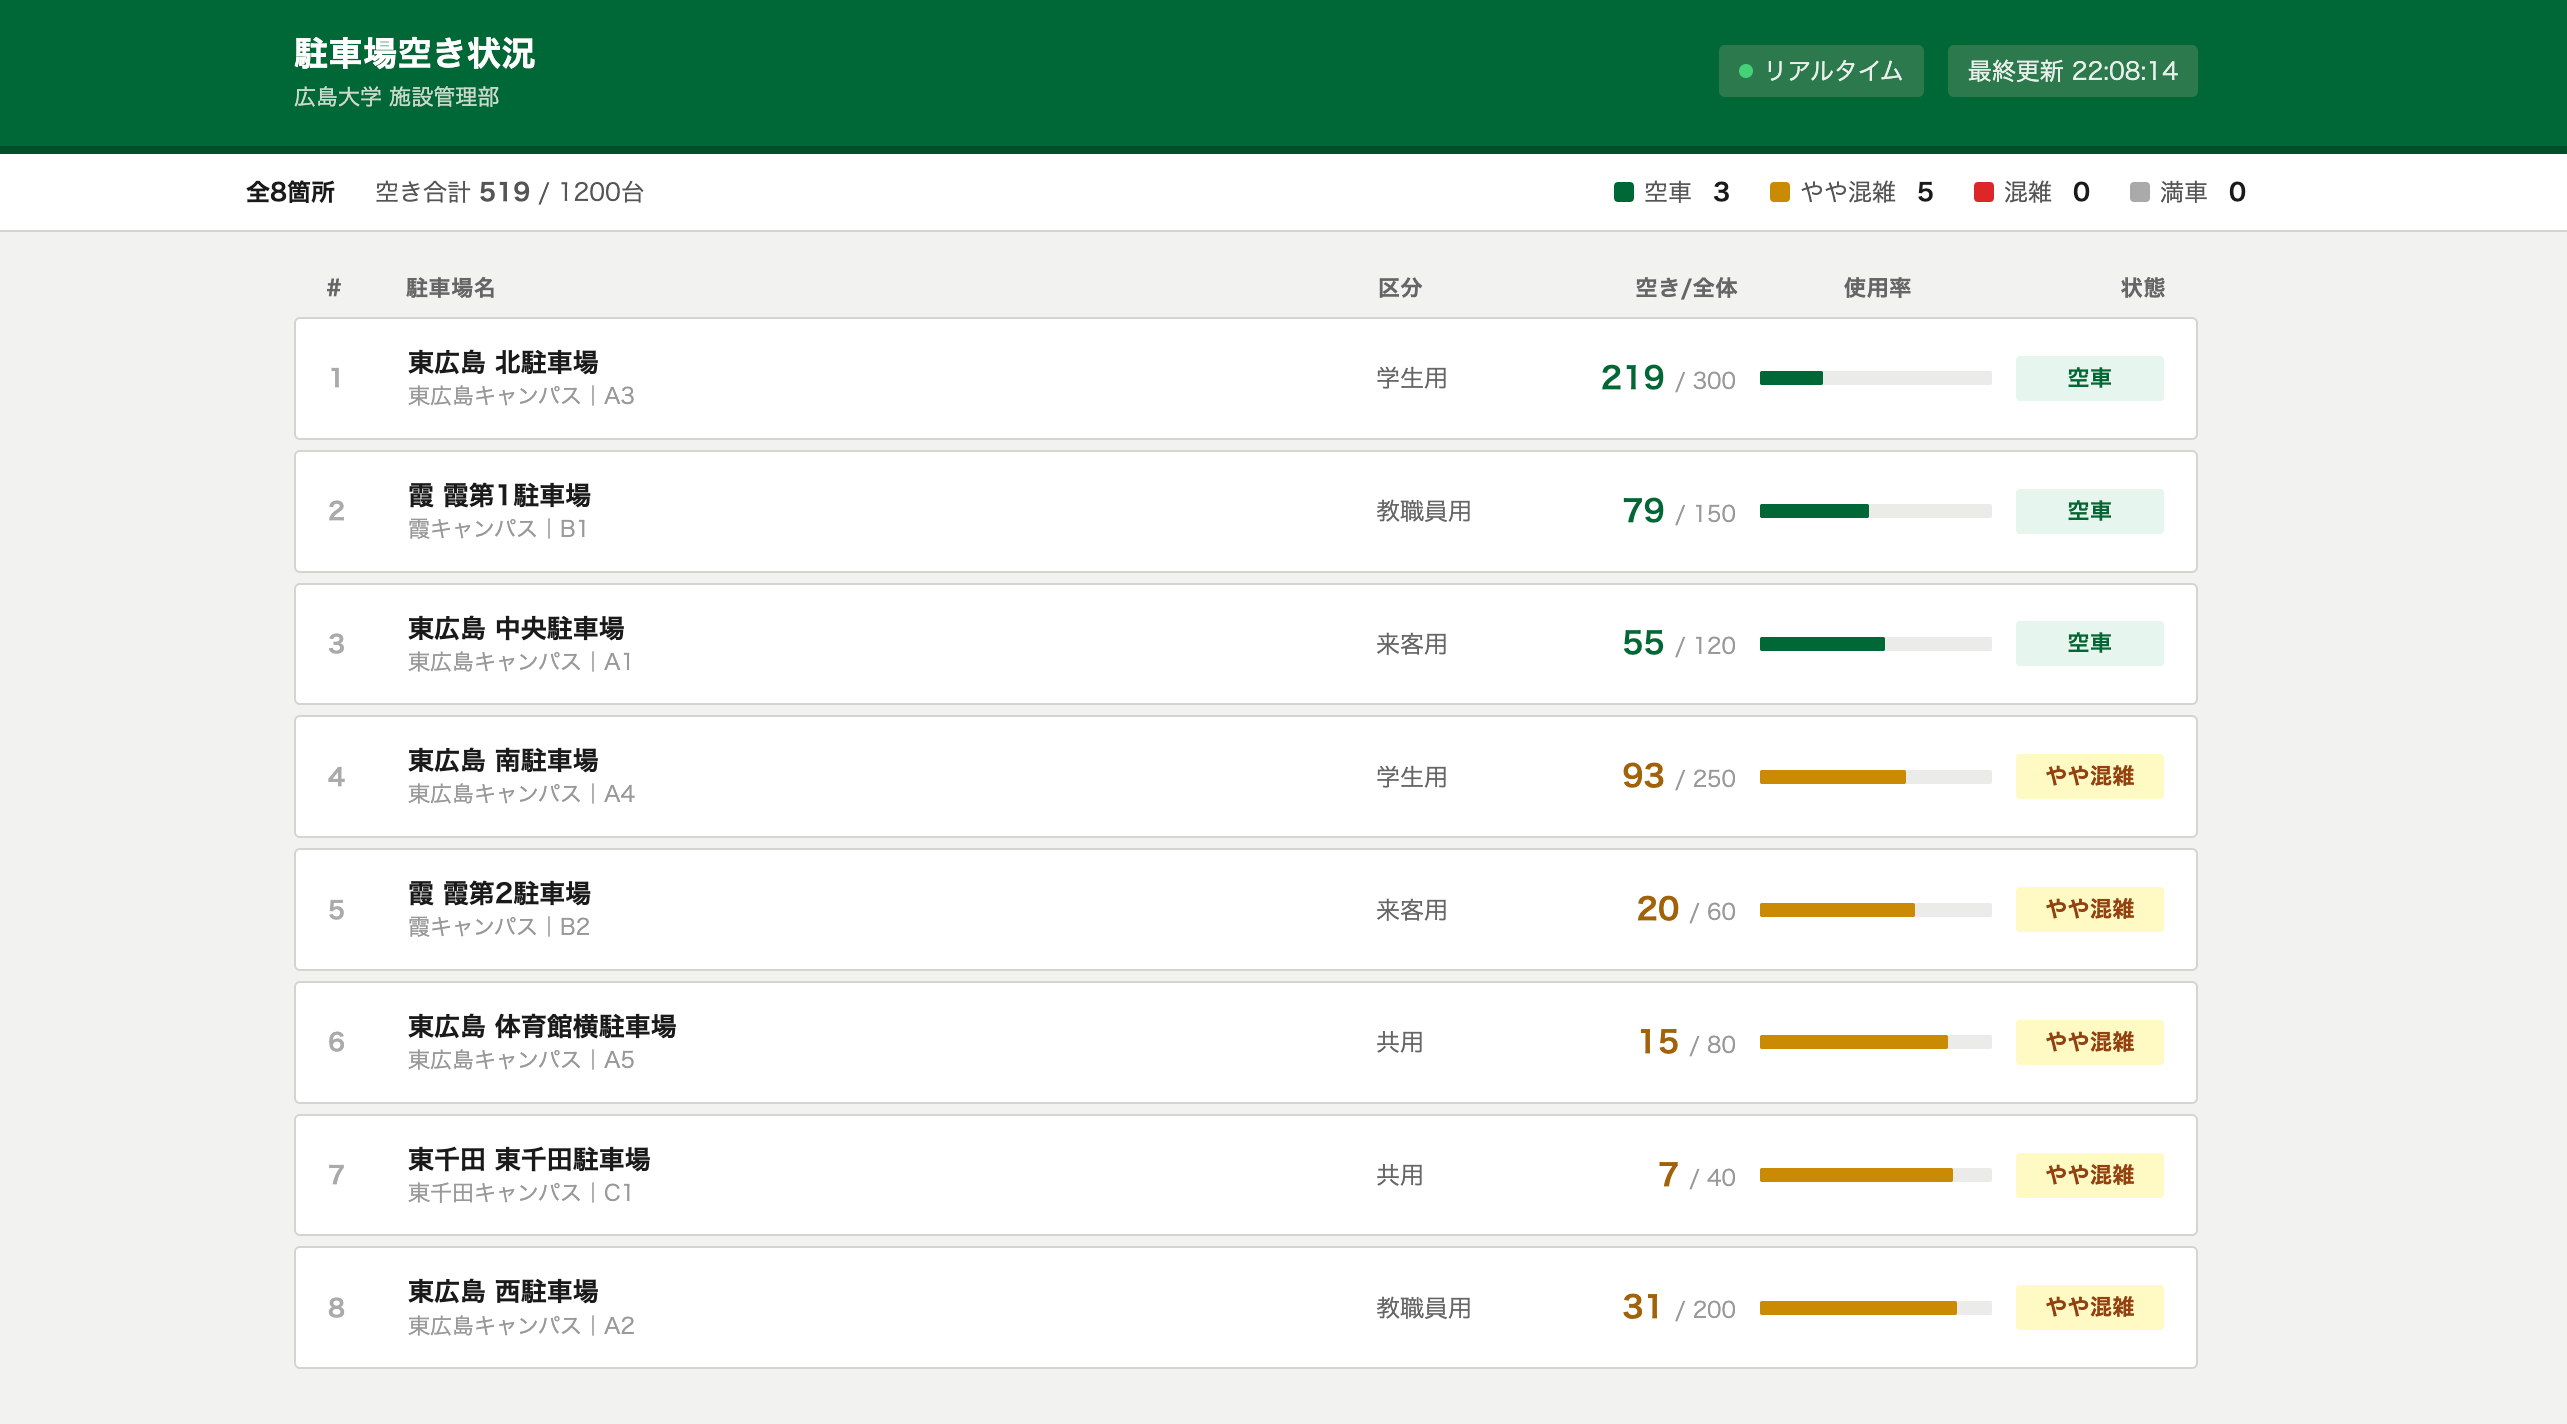Click the red 混雑 legend indicator
Screen dimensions: 2567x1424
1983,191
